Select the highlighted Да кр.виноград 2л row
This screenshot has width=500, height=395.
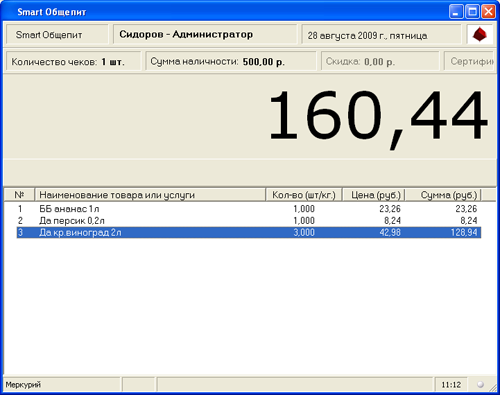pyautogui.click(x=249, y=232)
